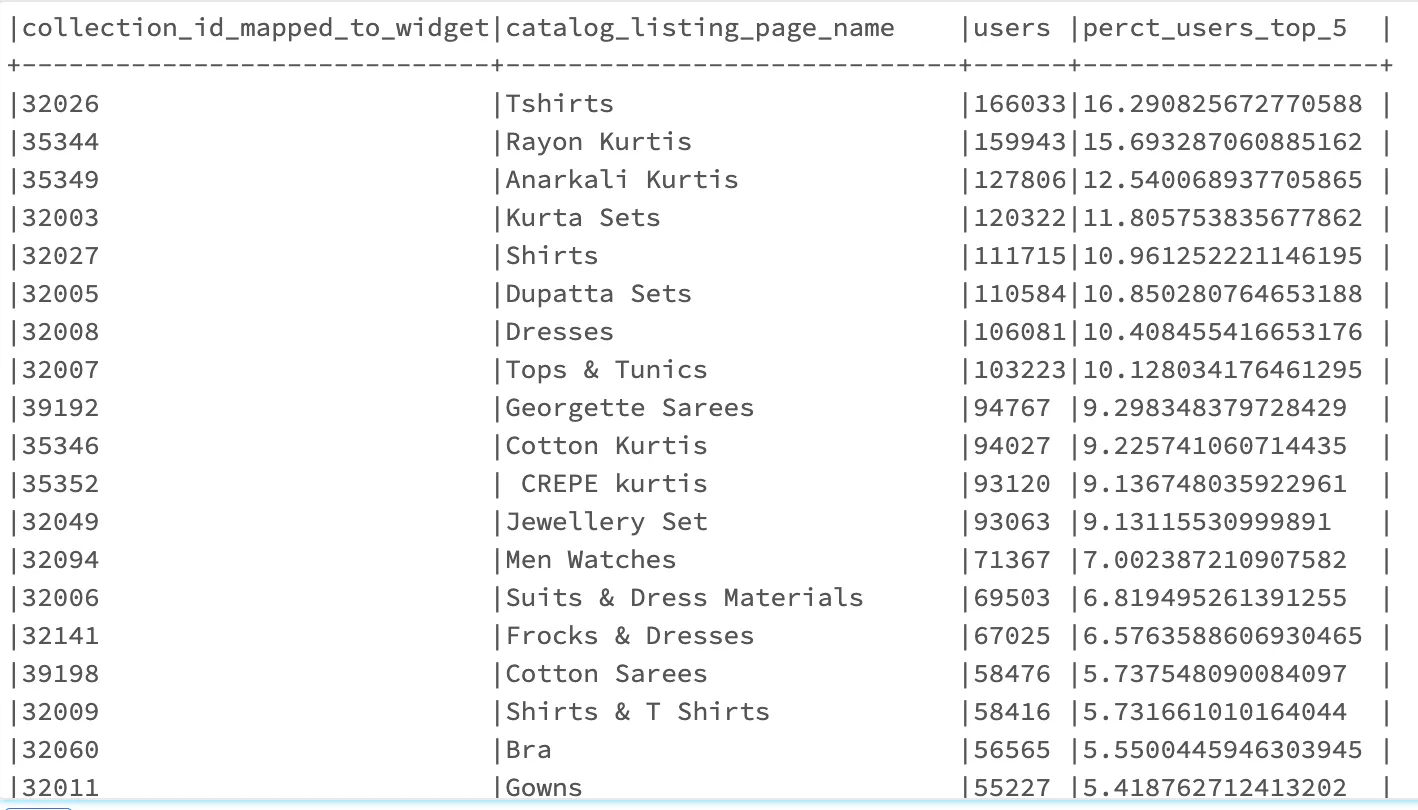Click the perct_users_top_5 column header
Image resolution: width=1418 pixels, height=810 pixels.
coord(1215,28)
